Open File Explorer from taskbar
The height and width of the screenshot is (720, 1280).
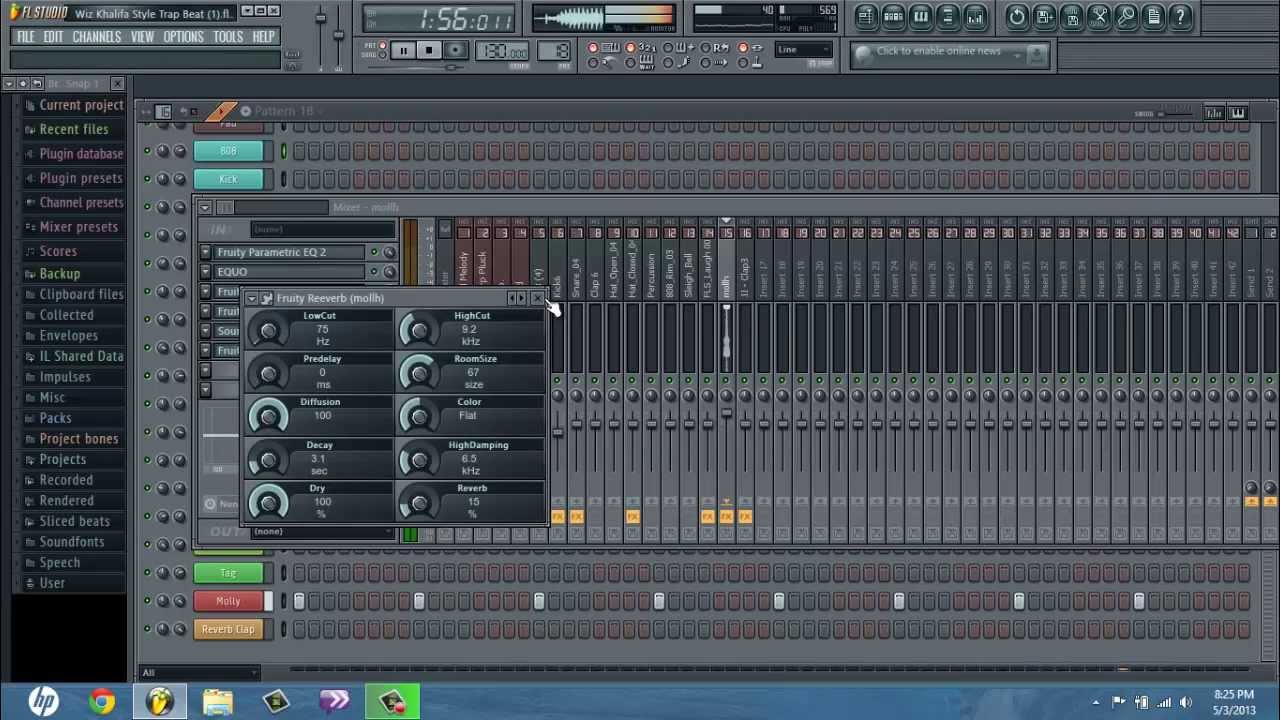[x=218, y=701]
